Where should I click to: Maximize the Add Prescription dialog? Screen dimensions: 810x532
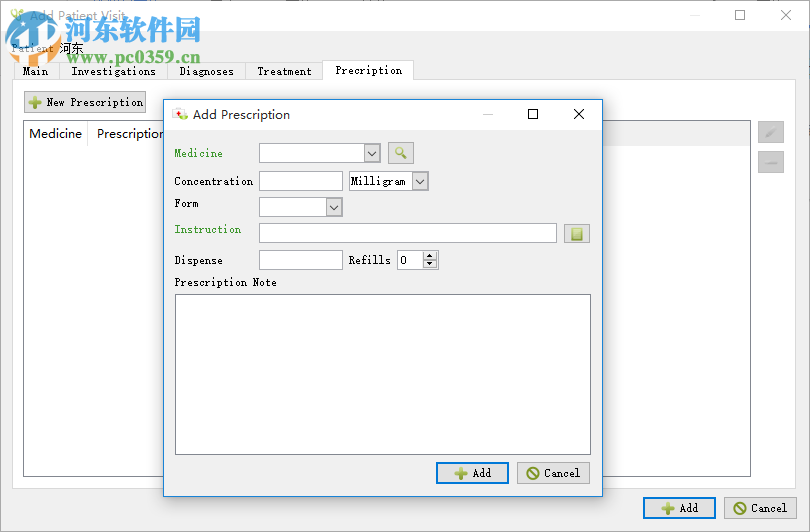click(533, 114)
